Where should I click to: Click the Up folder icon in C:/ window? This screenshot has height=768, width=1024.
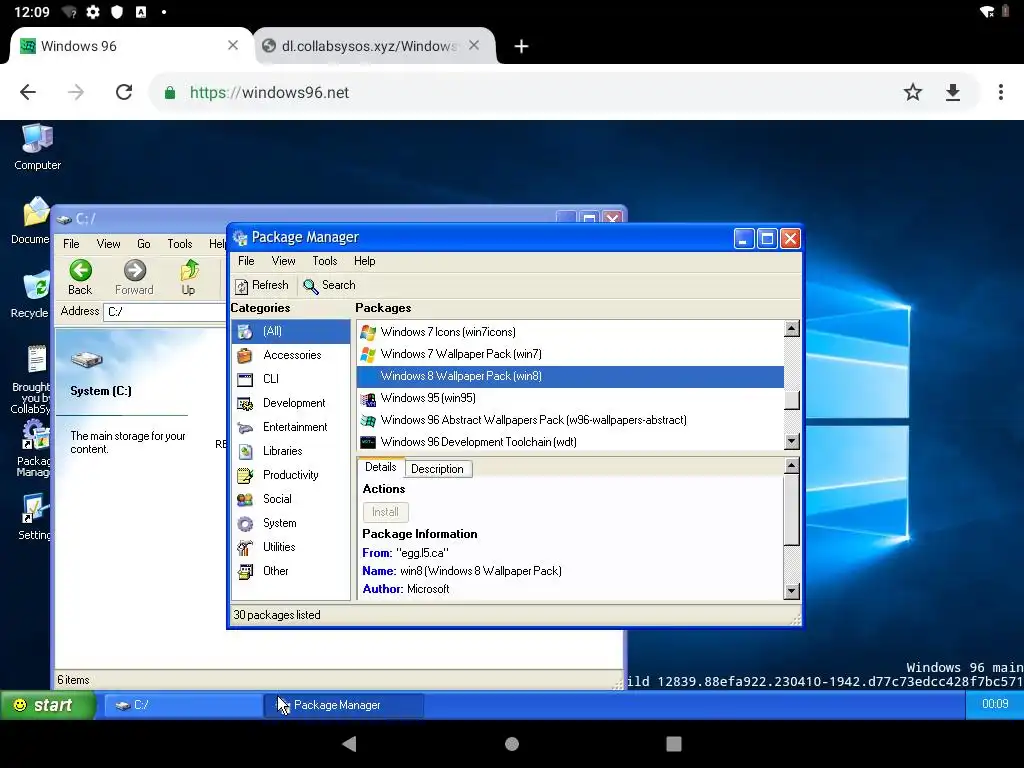tap(189, 270)
